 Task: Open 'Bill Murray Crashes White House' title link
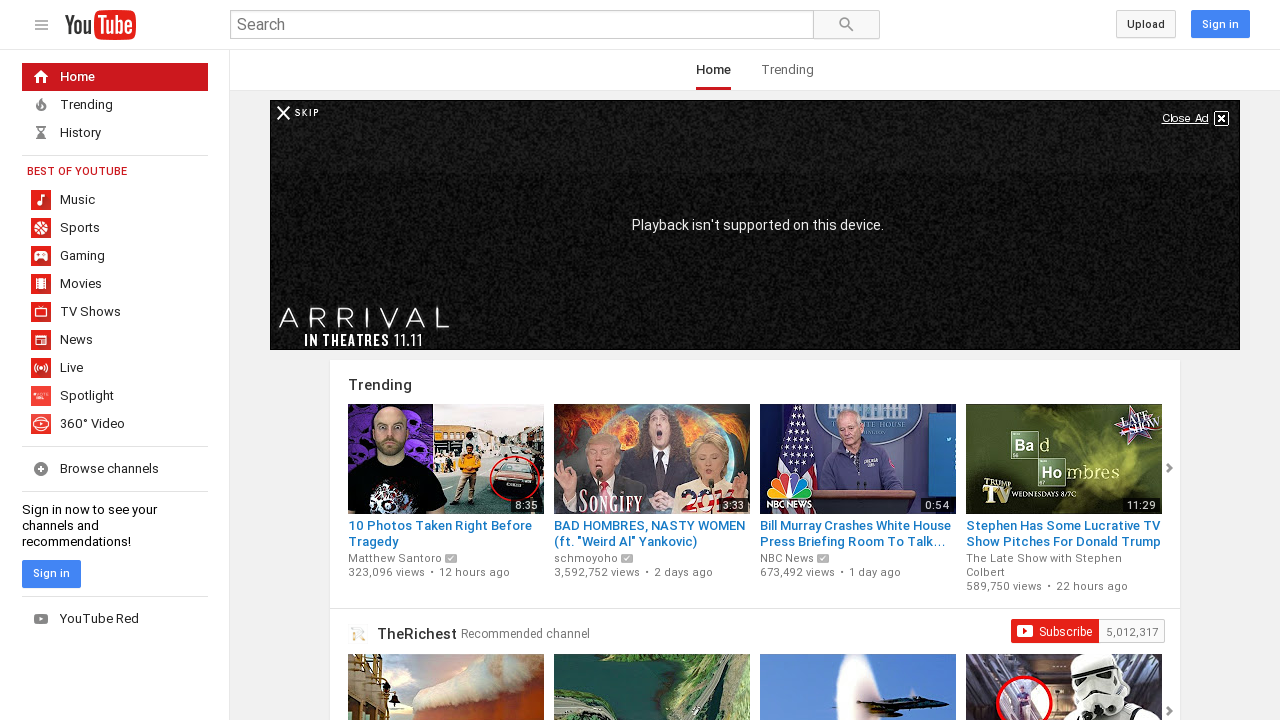pos(856,533)
